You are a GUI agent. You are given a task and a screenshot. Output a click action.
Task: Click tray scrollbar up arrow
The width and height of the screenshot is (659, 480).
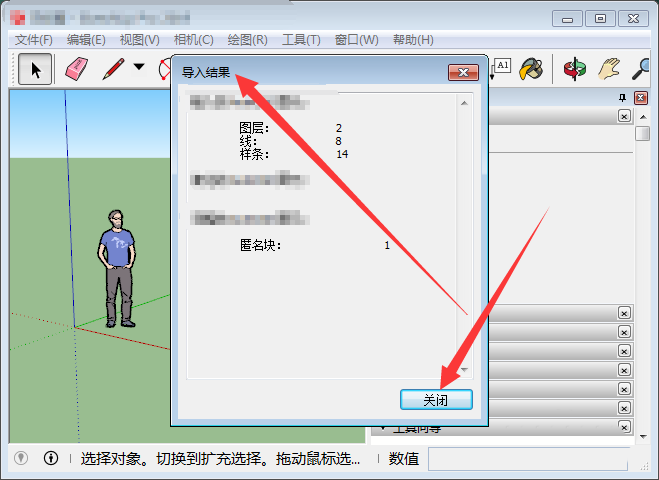[643, 116]
